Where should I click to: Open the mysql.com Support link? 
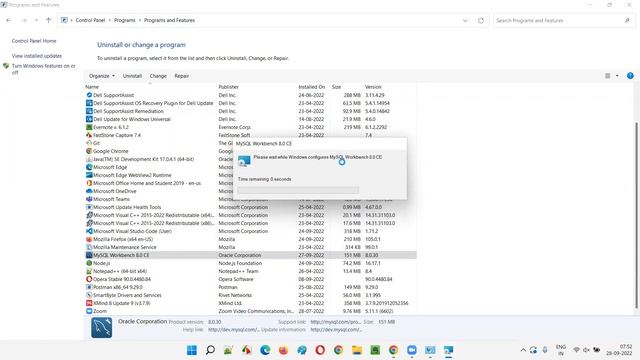click(336, 322)
